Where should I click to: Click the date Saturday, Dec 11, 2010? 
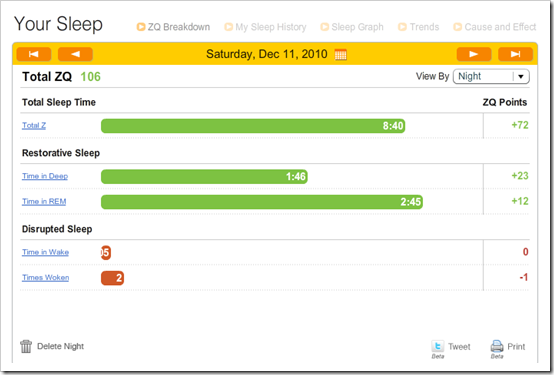(267, 54)
